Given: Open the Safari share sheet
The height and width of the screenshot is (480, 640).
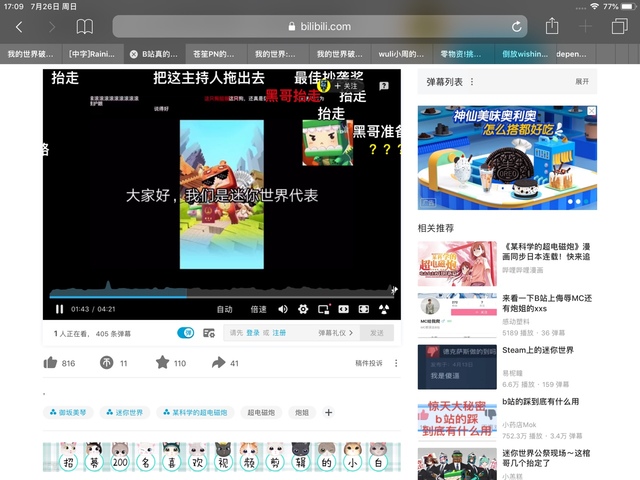Looking at the screenshot, I should 552,26.
